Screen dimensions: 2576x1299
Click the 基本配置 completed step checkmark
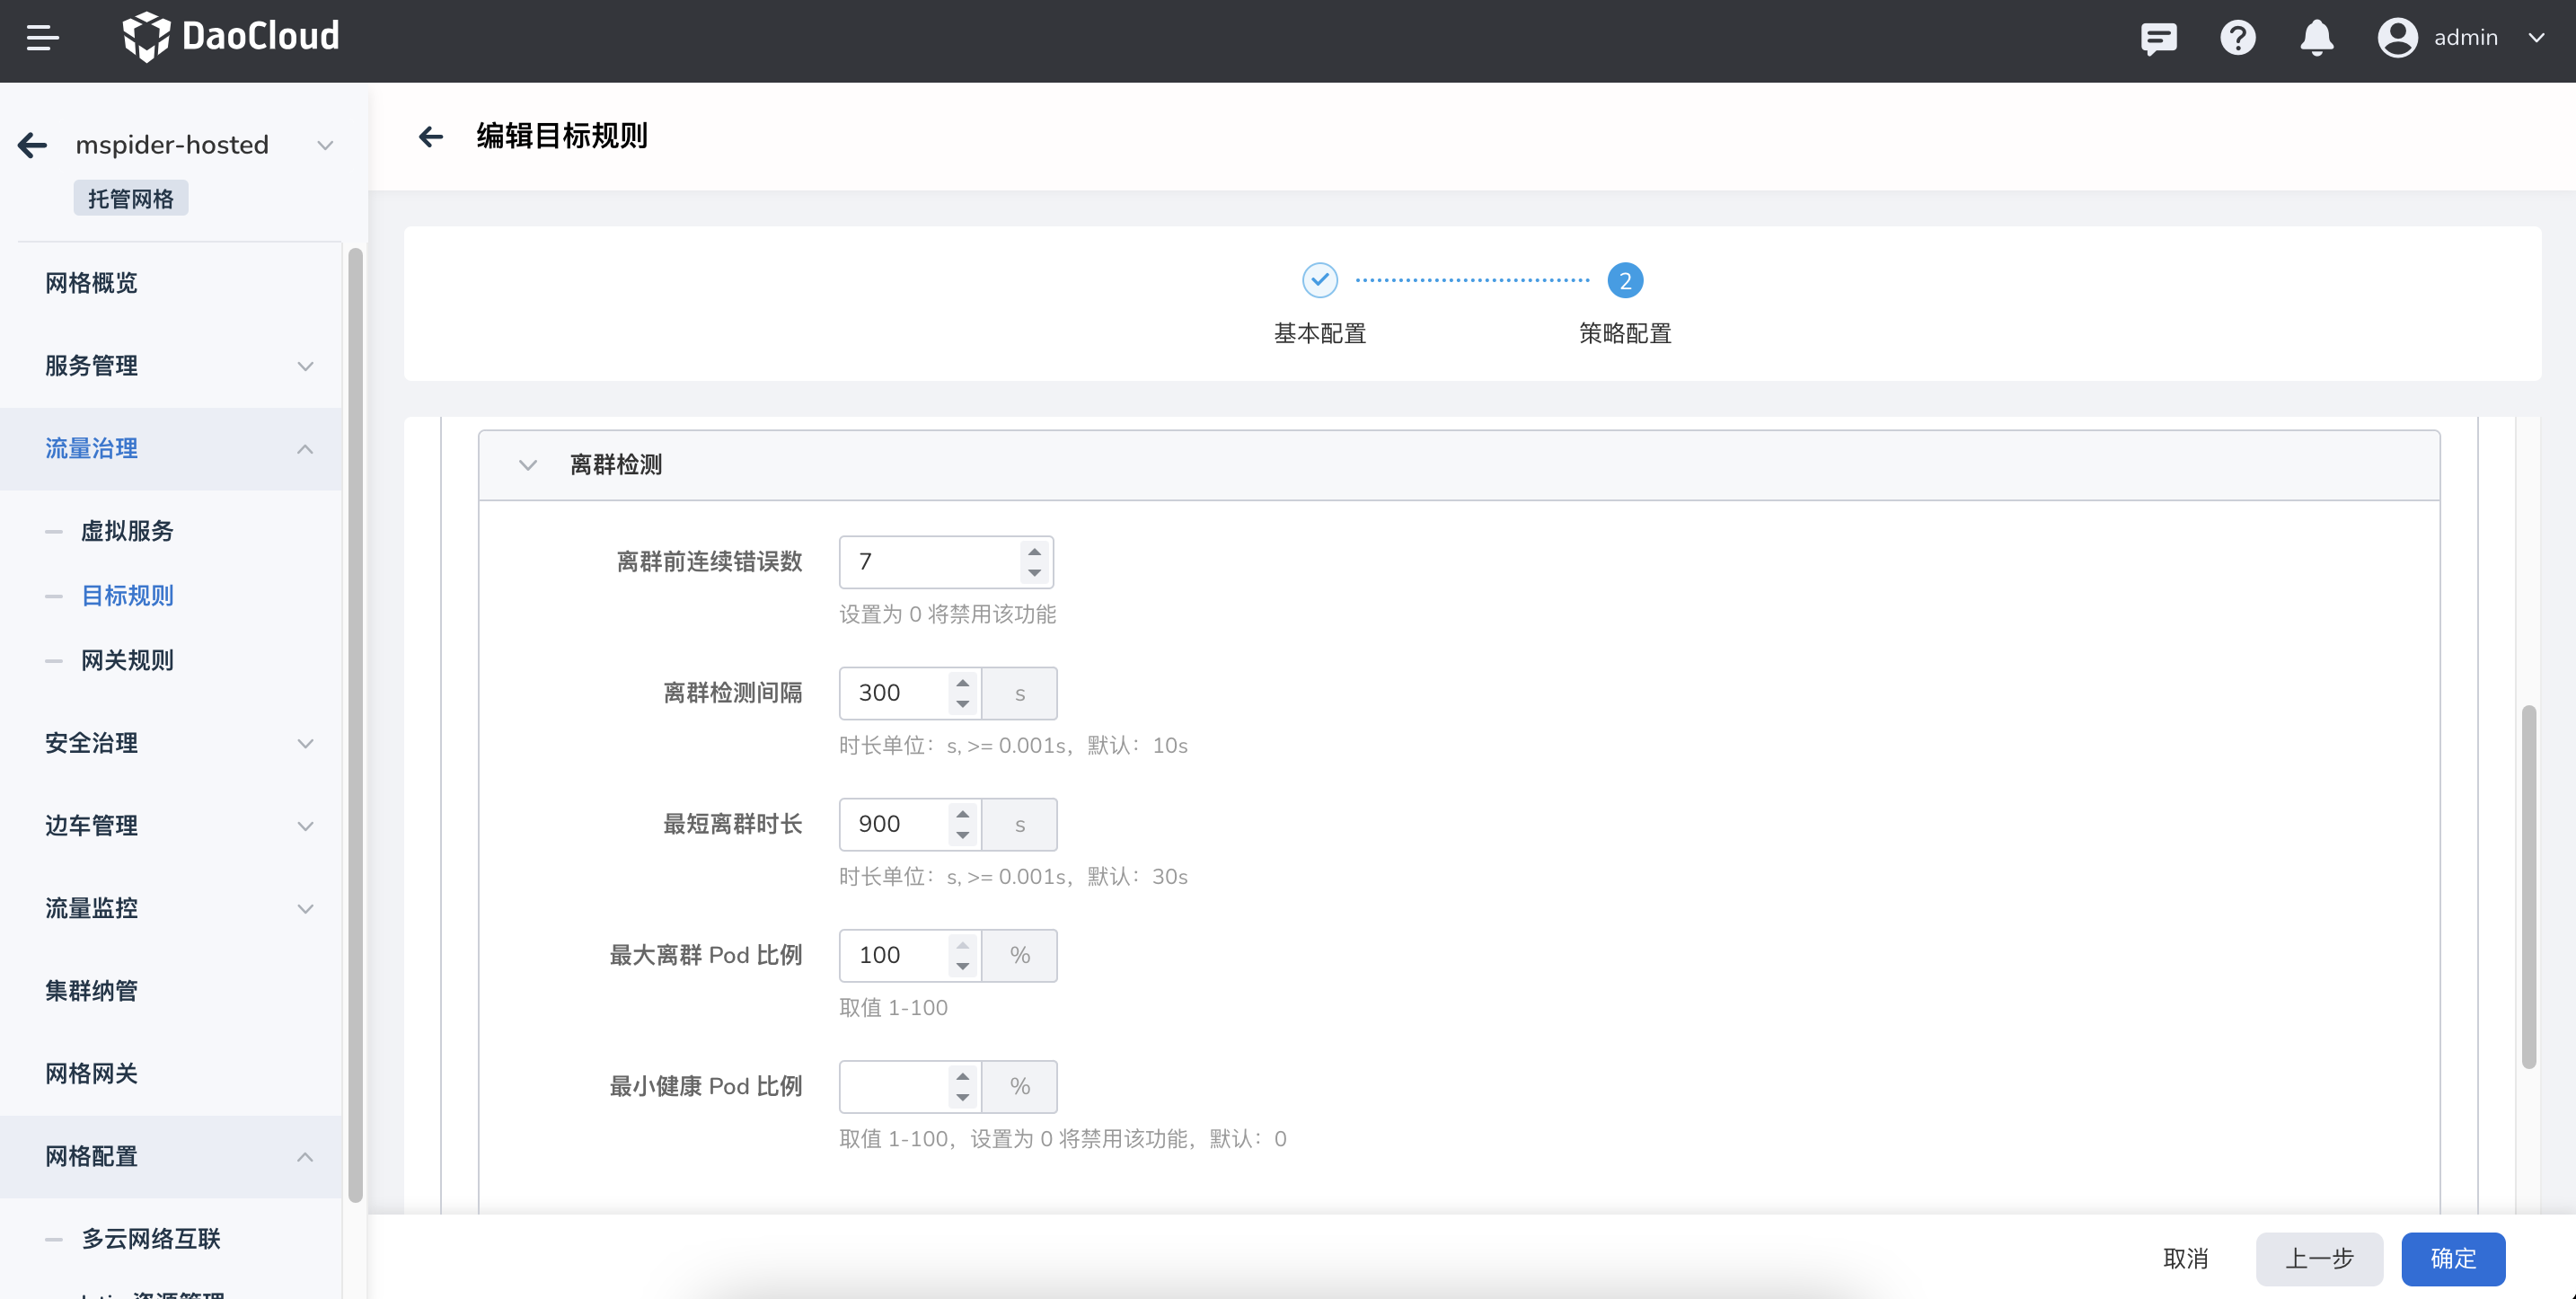pos(1319,281)
